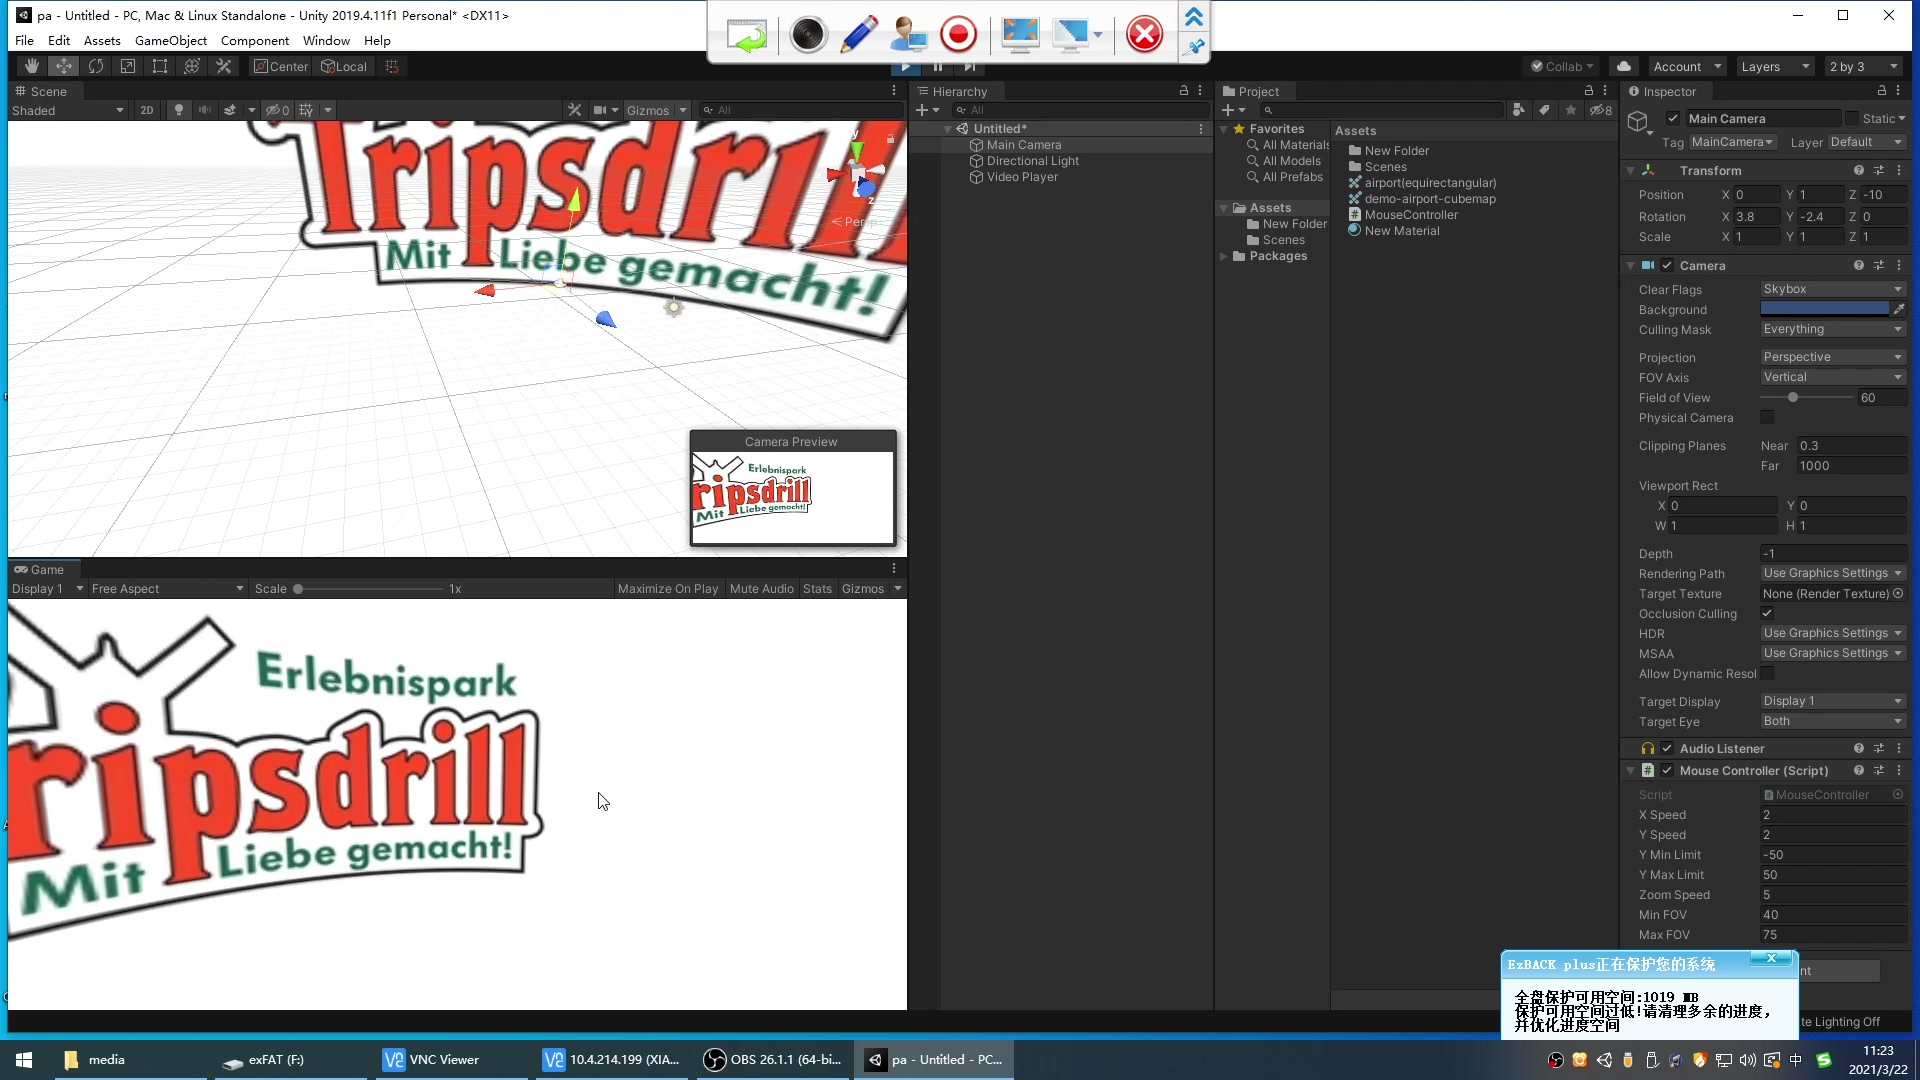Select the Rect Transform tool
1920x1080 pixels.
160,66
